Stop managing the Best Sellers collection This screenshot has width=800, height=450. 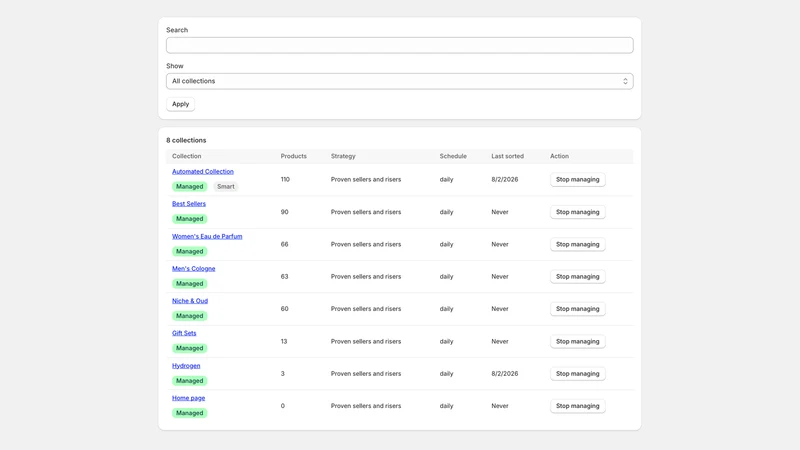(x=578, y=212)
